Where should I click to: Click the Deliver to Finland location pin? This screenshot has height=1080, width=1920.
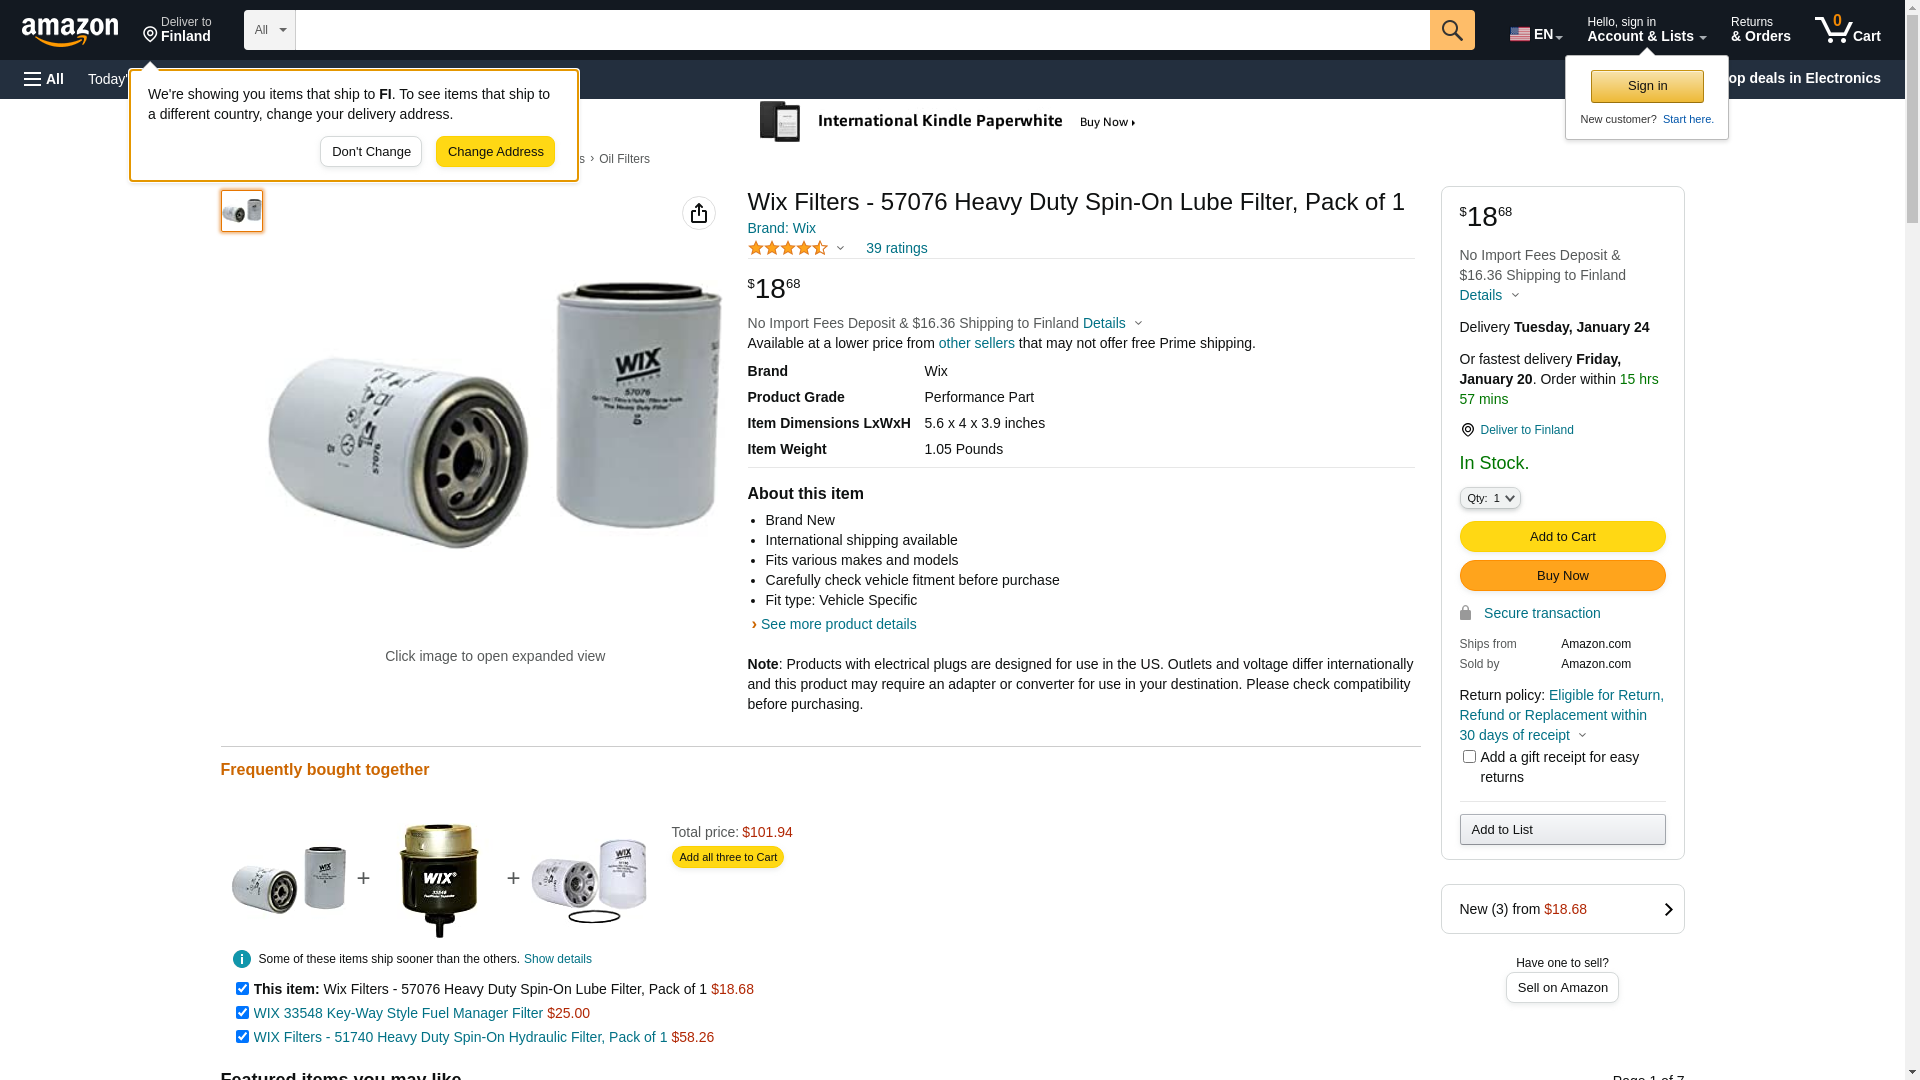coord(1467,430)
